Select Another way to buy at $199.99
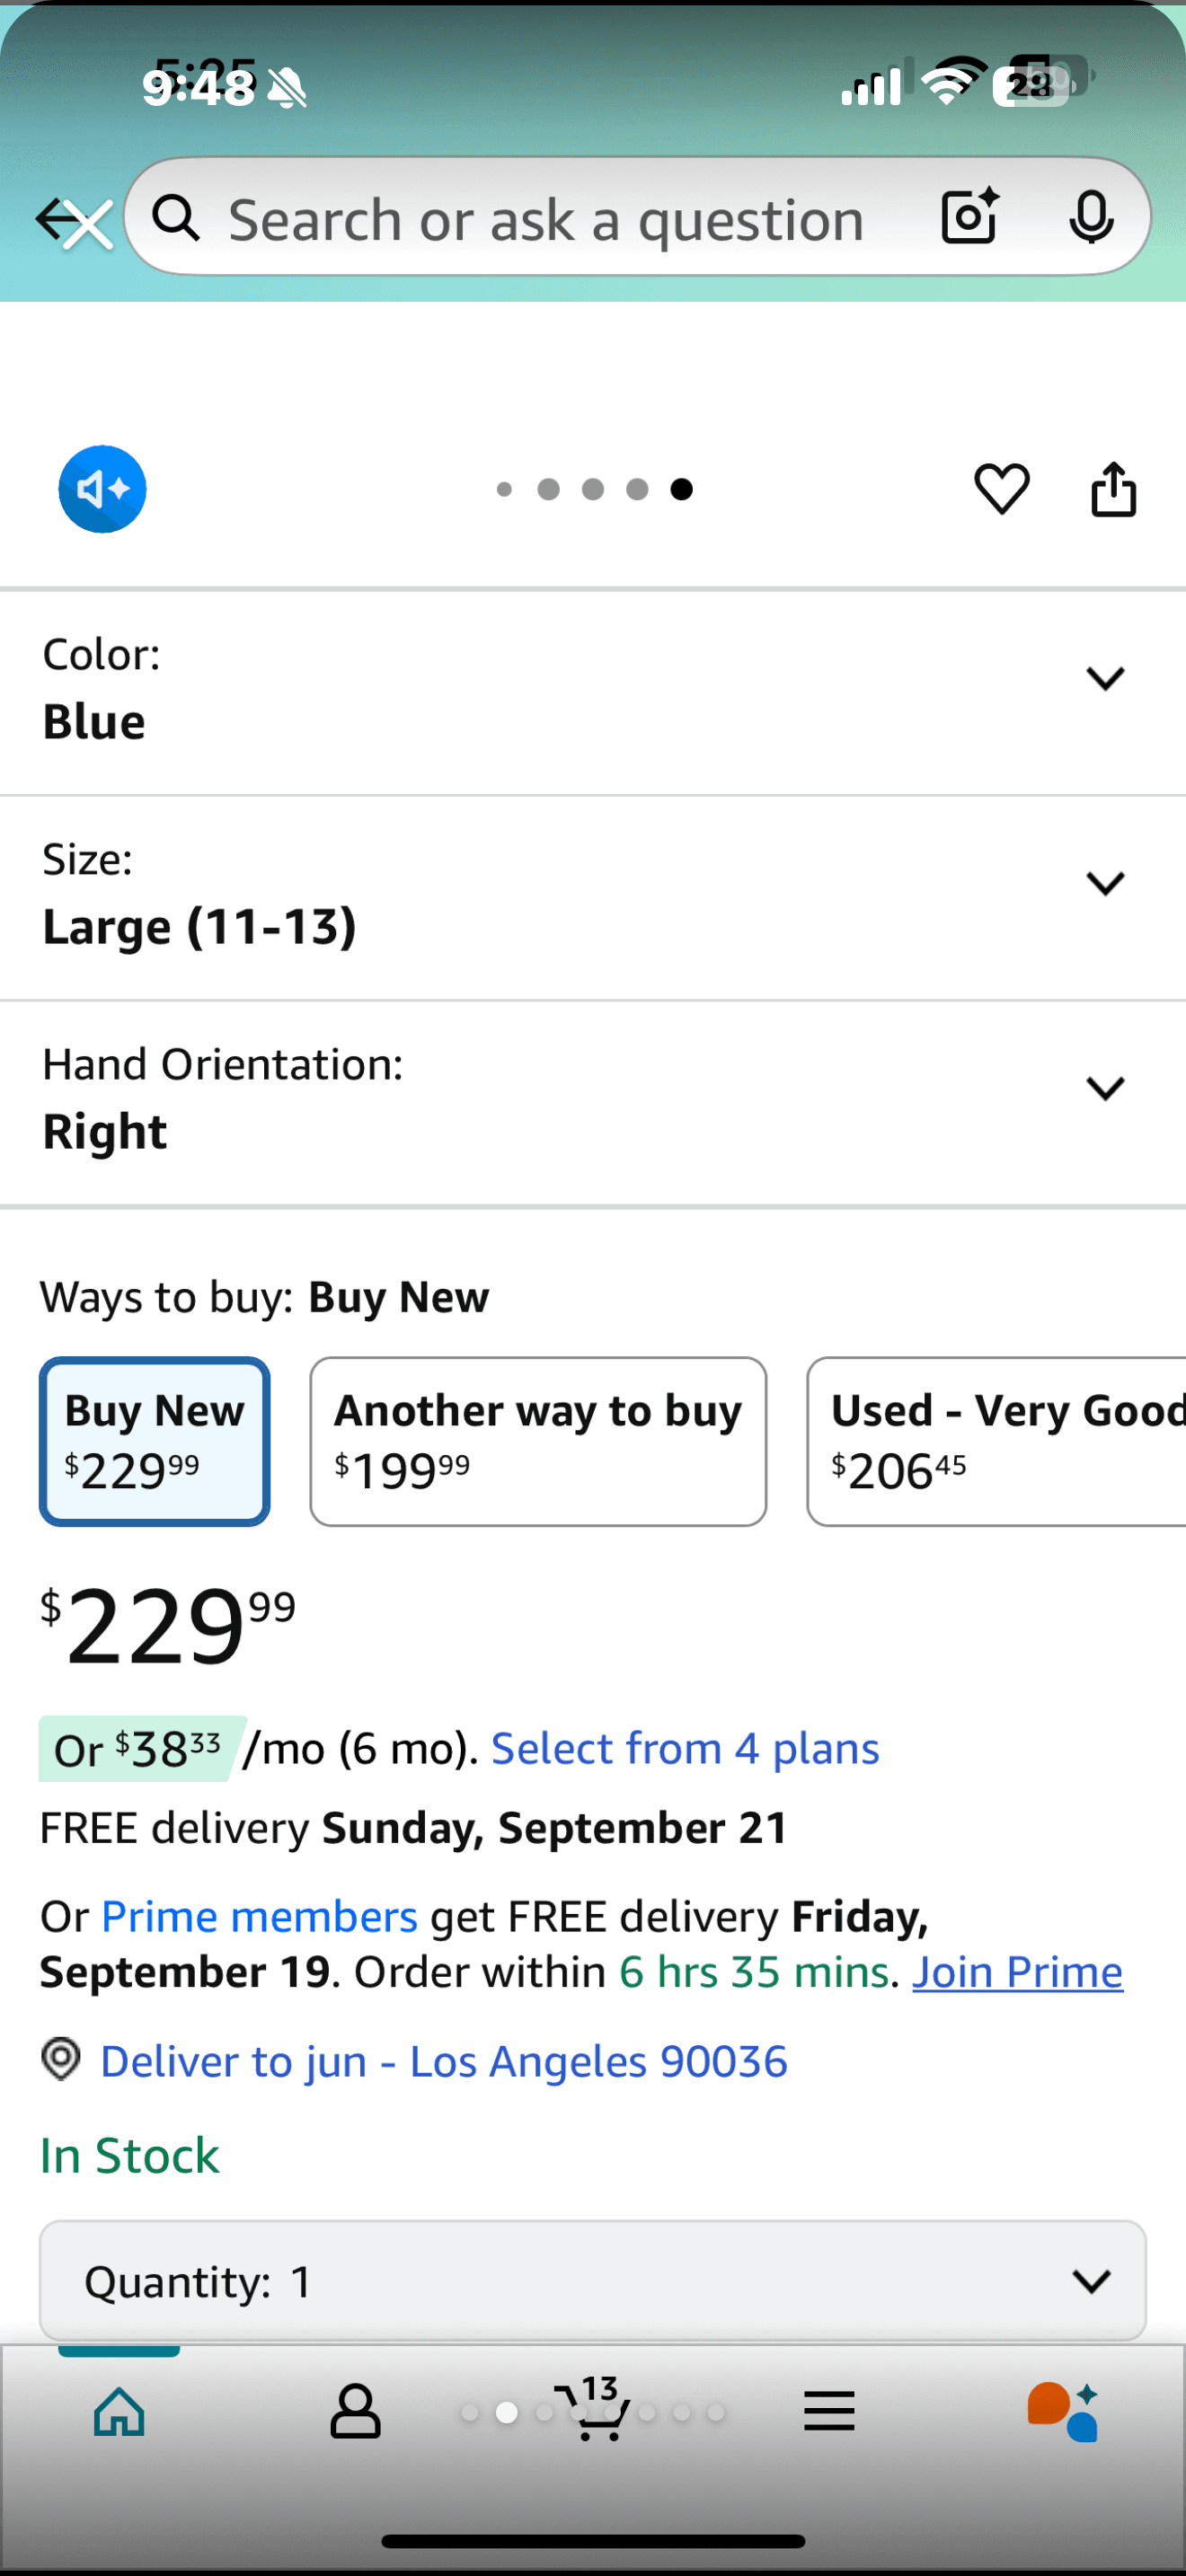The width and height of the screenshot is (1186, 2576). tap(538, 1441)
